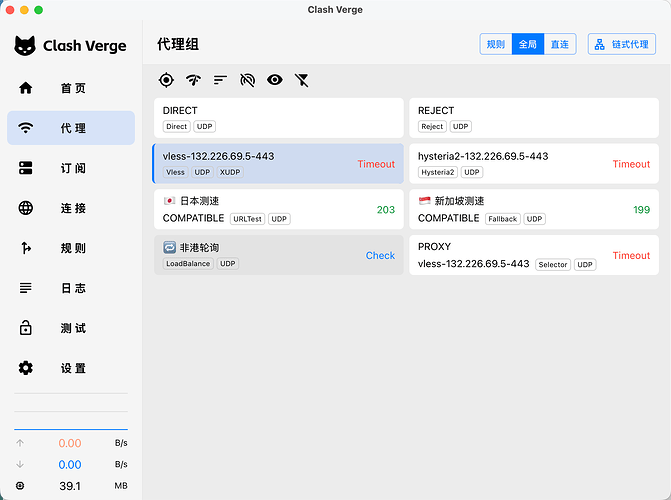Select the REJECT proxy card
671x500 pixels.
(534, 118)
